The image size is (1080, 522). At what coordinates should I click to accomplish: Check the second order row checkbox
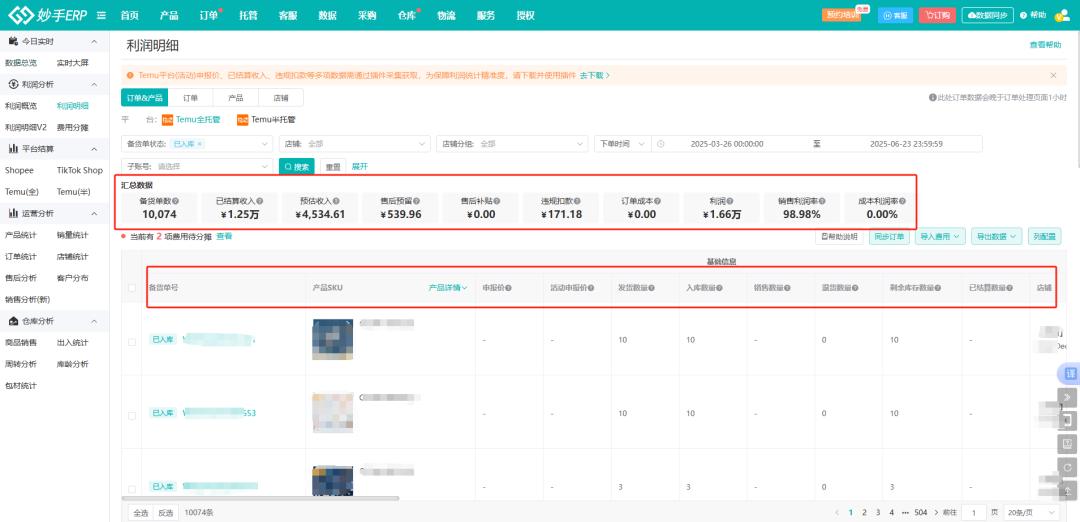[x=132, y=414]
